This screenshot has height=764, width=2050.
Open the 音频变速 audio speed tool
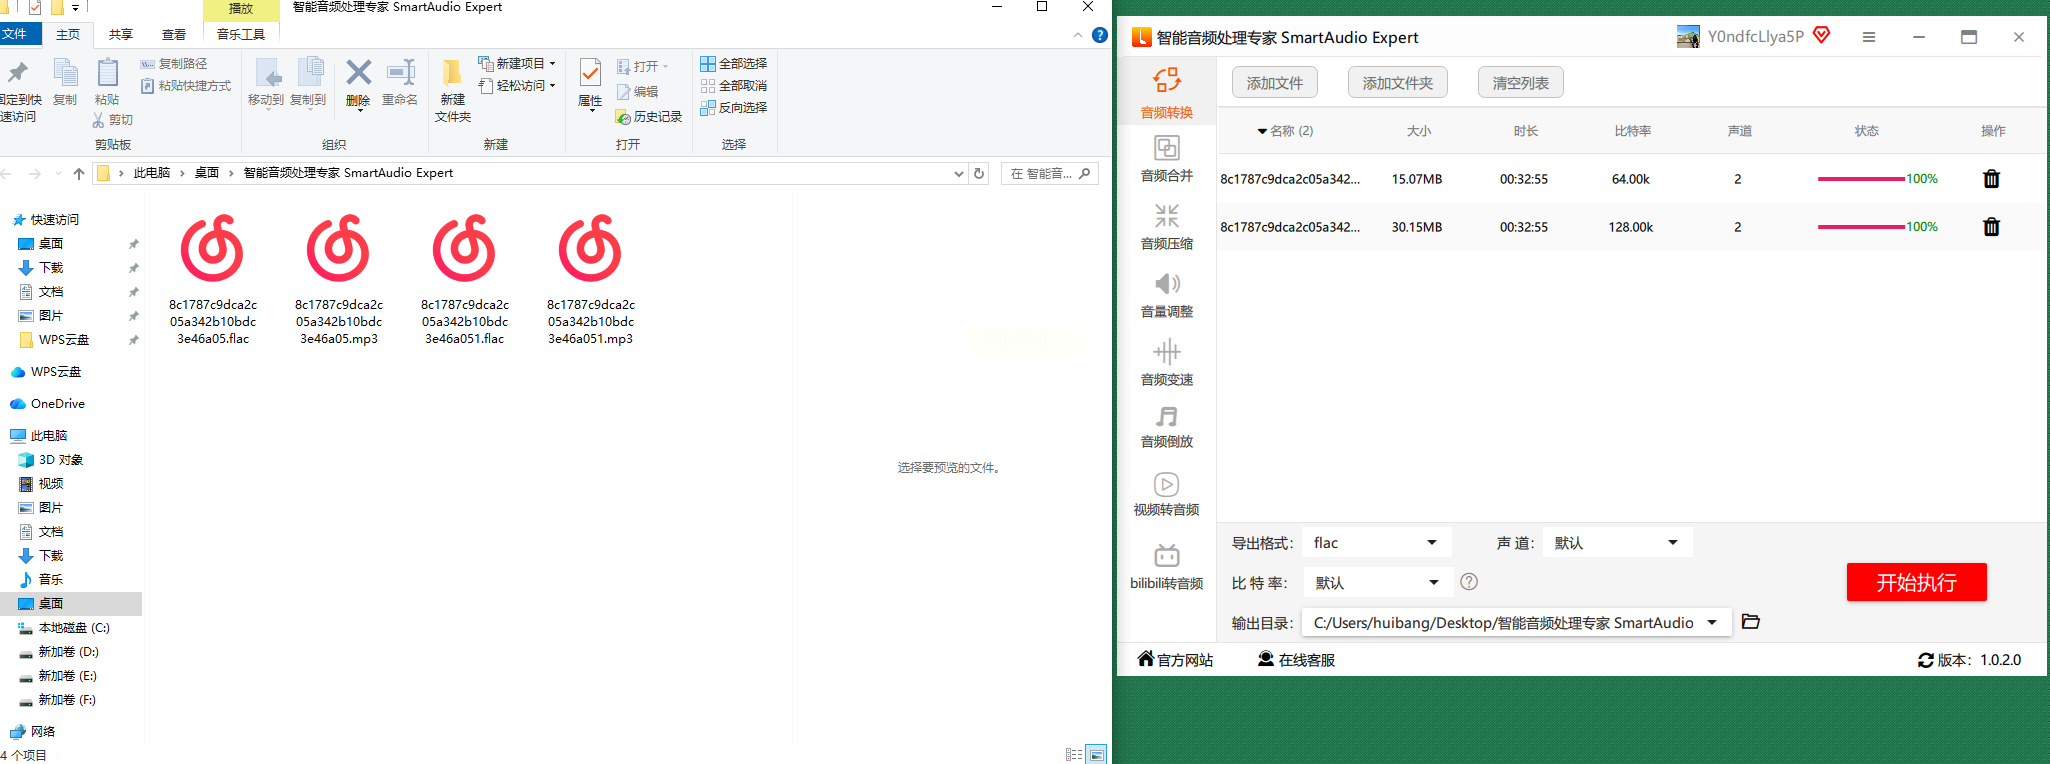[x=1166, y=362]
